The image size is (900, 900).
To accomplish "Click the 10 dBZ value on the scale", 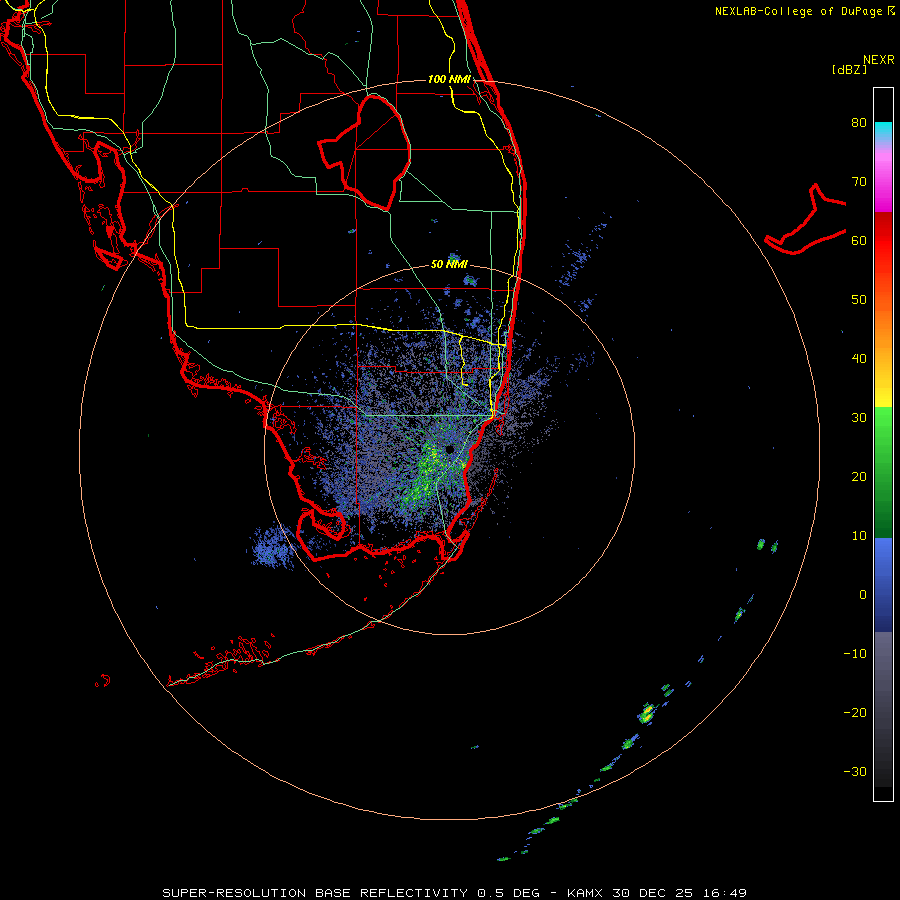I will 859,536.
